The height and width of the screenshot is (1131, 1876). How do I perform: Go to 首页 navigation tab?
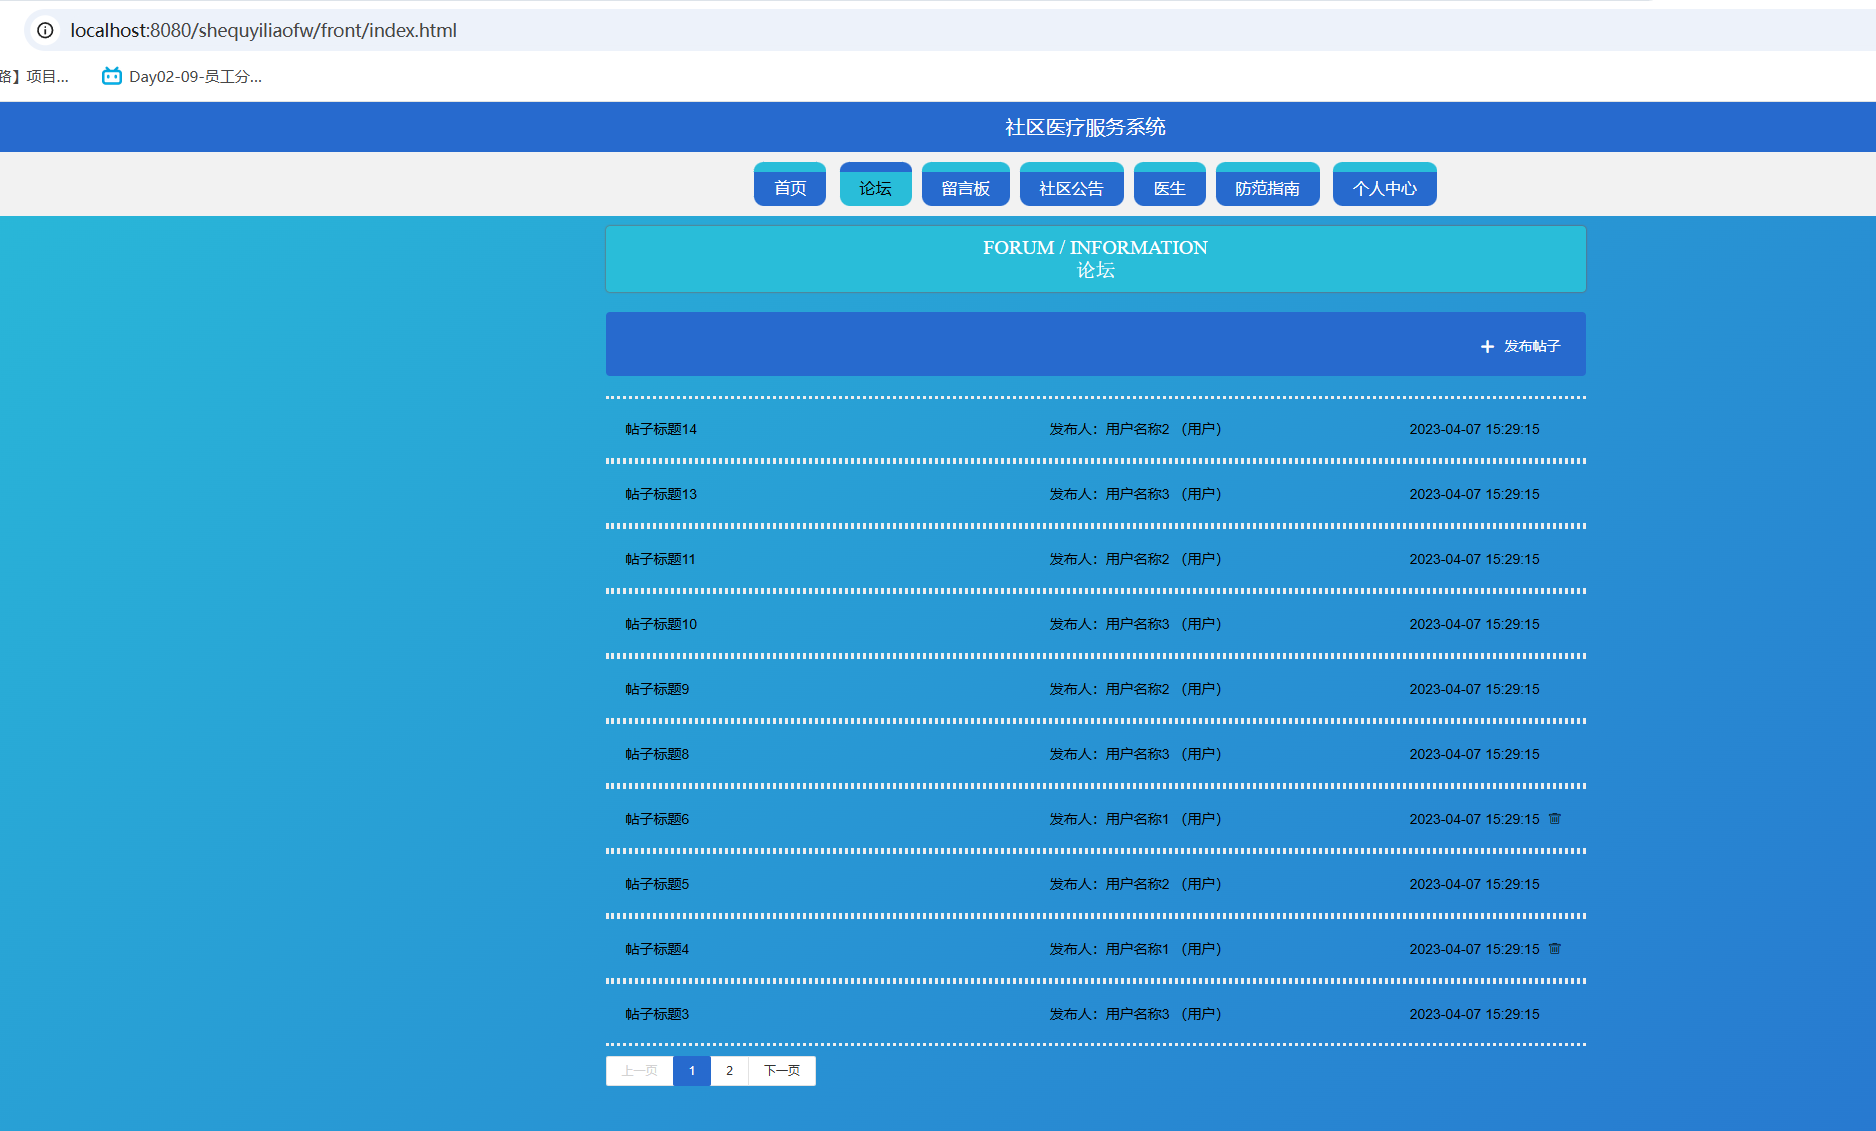tap(790, 185)
